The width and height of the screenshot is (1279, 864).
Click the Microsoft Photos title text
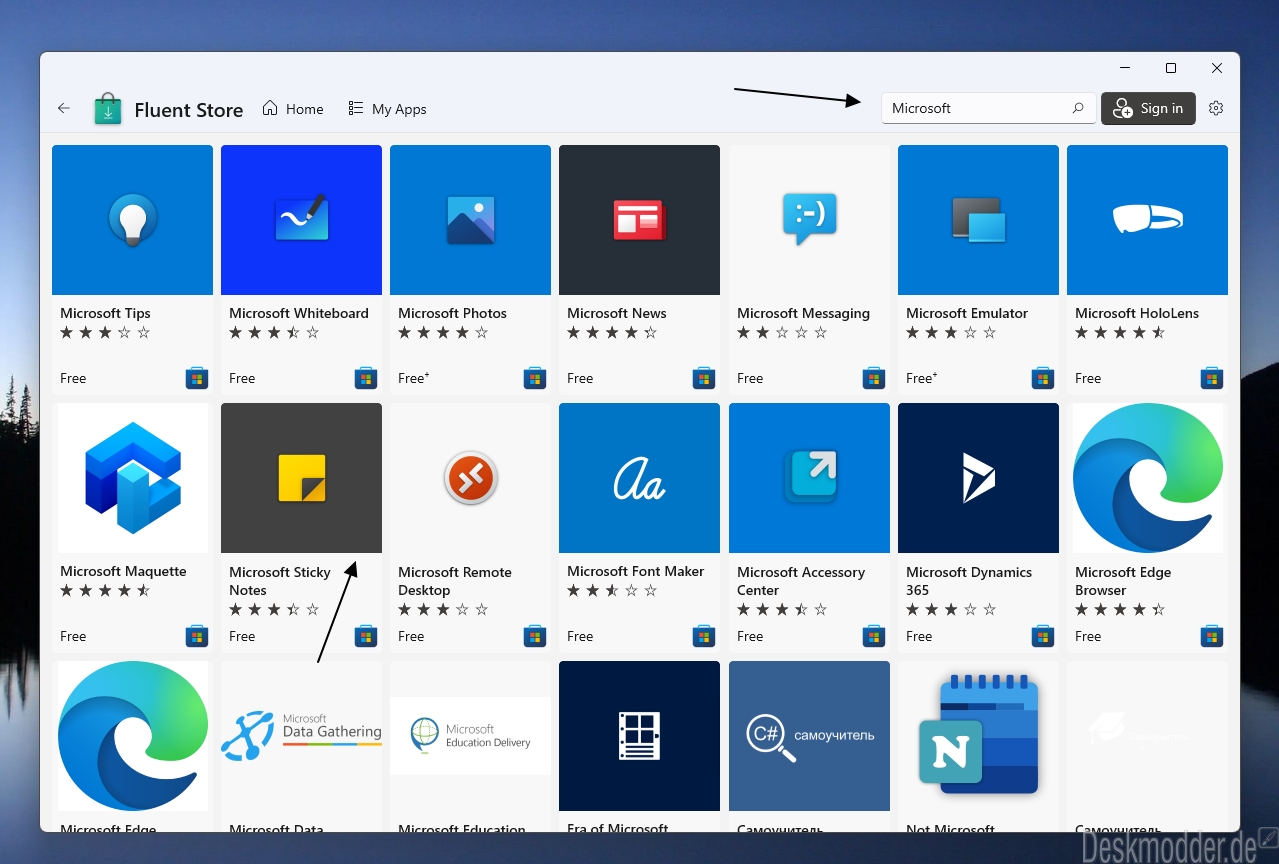(x=452, y=313)
